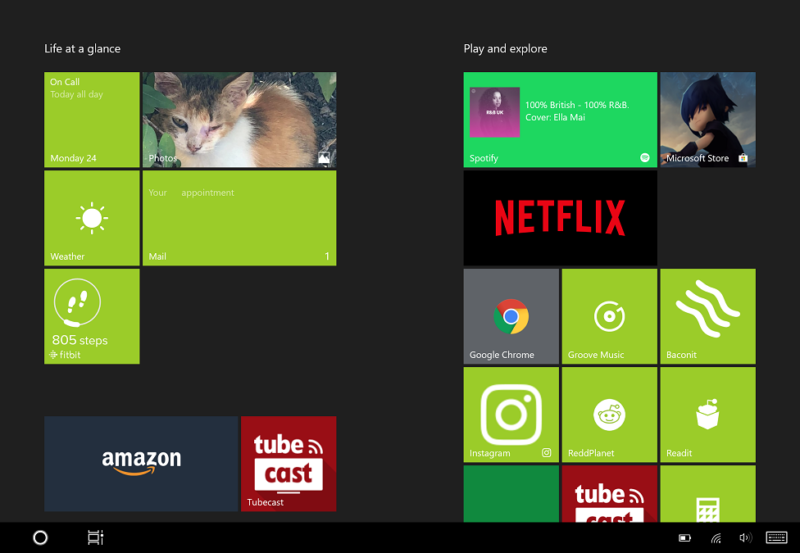Open the Weather tile

(x=92, y=218)
